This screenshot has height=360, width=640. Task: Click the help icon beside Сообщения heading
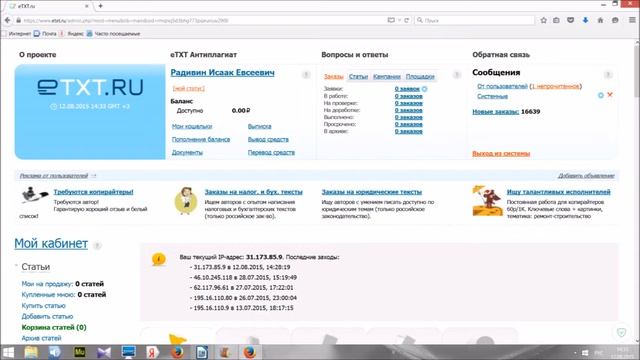[x=608, y=75]
